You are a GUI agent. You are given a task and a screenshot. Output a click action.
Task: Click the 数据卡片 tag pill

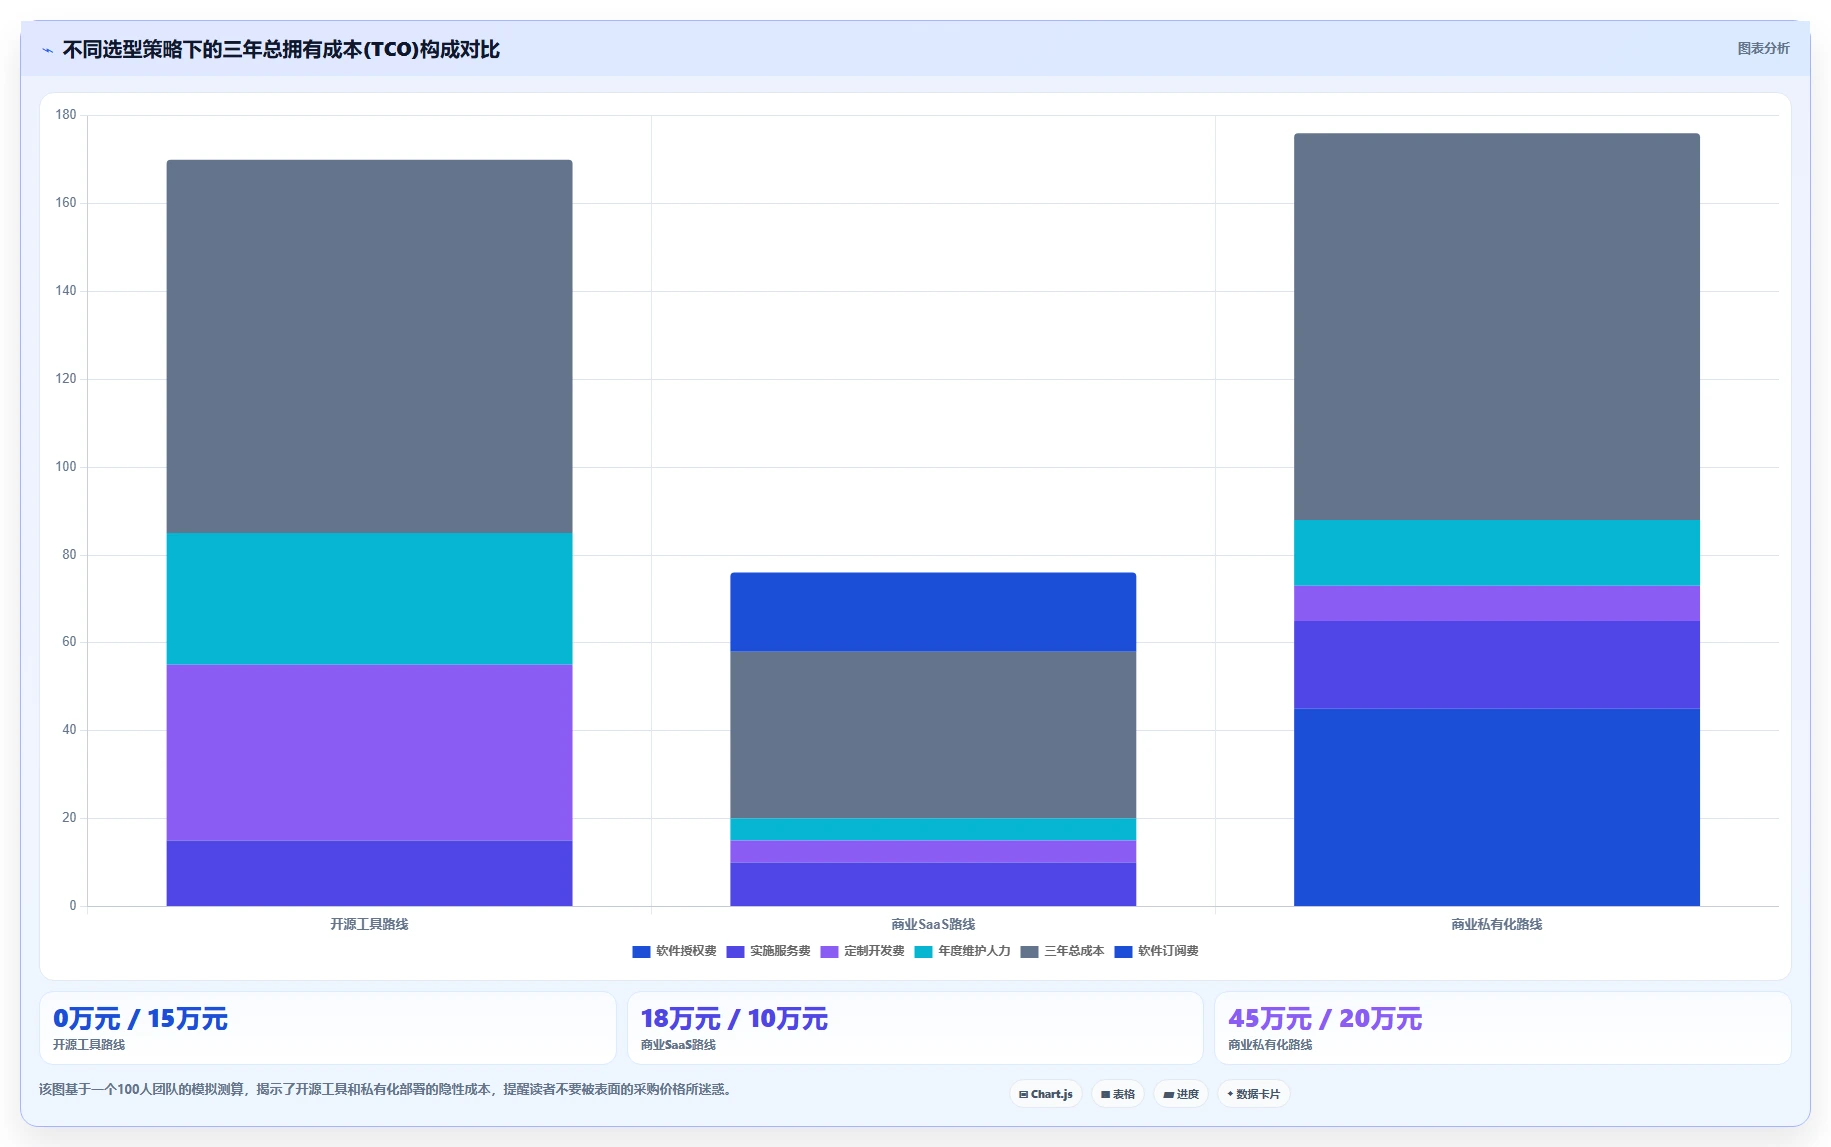click(1254, 1094)
